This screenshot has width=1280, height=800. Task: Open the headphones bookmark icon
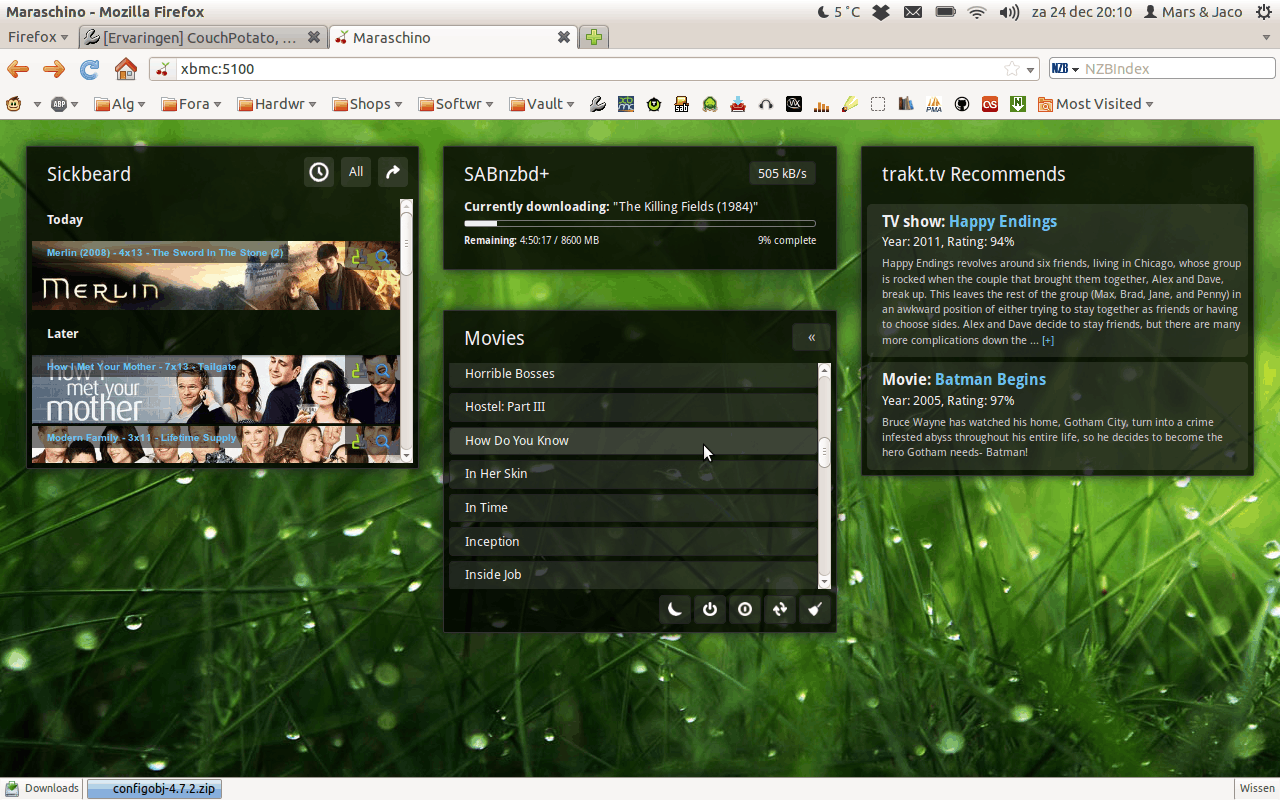click(766, 104)
